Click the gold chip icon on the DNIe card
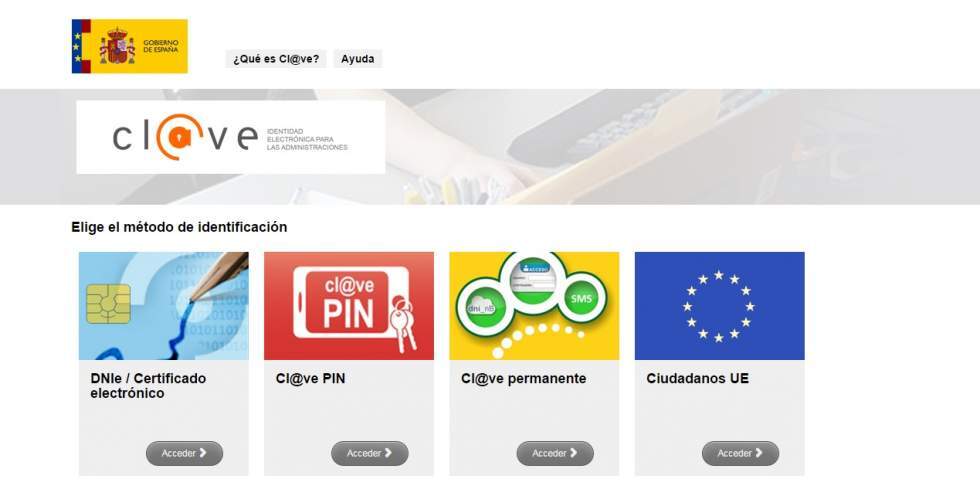The height and width of the screenshot is (496, 980). pos(108,304)
